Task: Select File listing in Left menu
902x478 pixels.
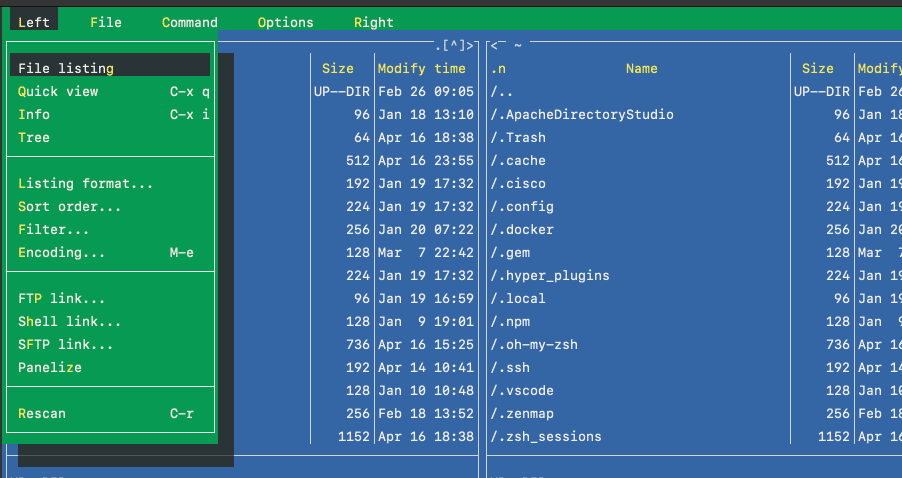Action: (x=66, y=68)
